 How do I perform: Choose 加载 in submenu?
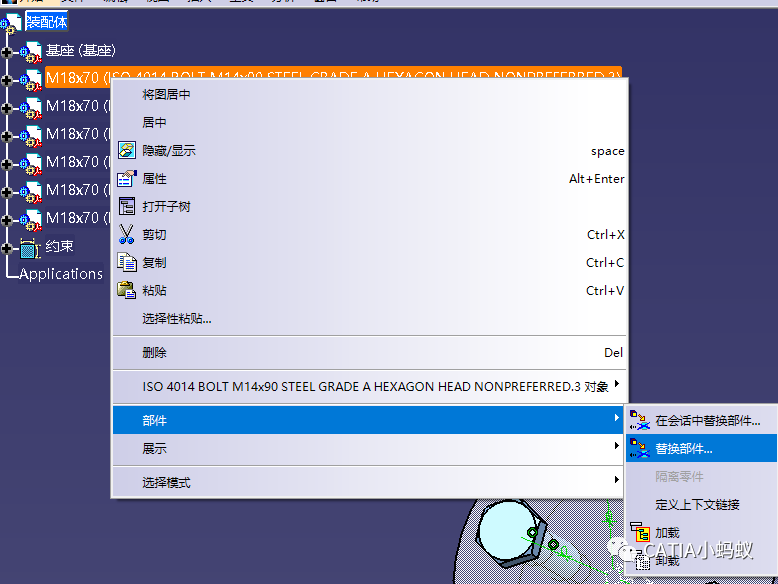[x=702, y=532]
